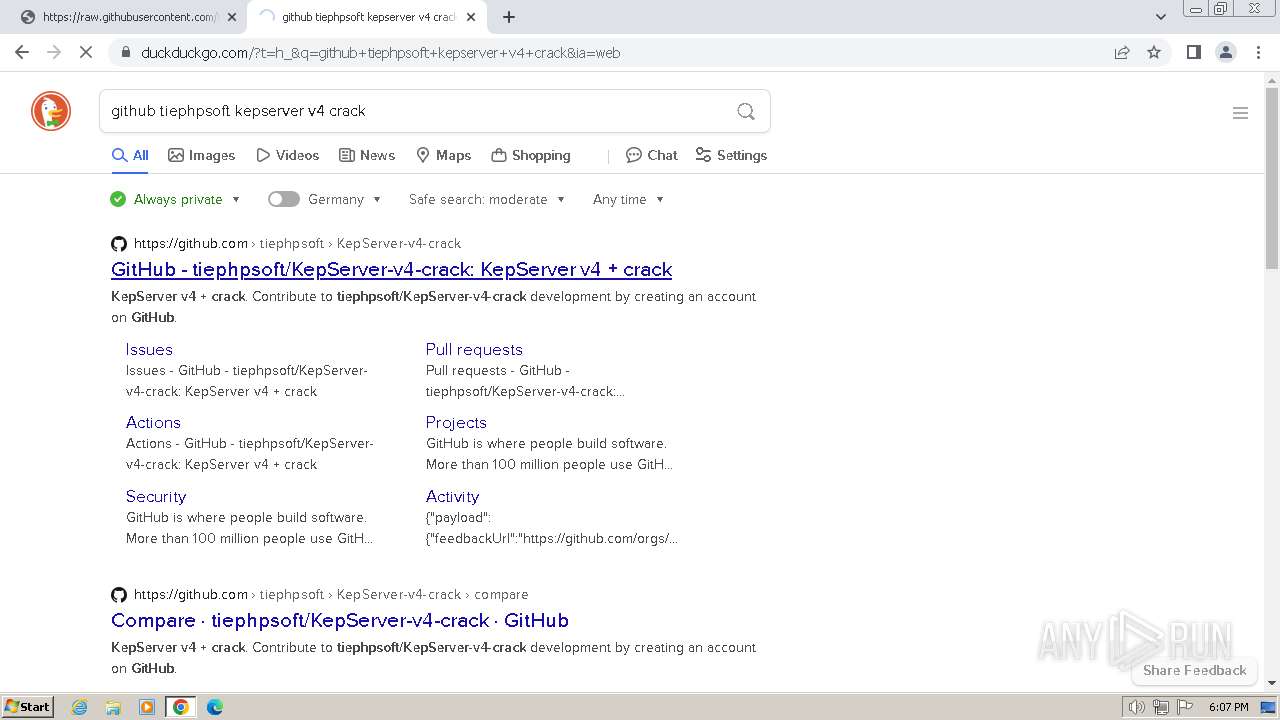Open the Projects sublink
The image size is (1280, 720).
pyautogui.click(x=456, y=422)
